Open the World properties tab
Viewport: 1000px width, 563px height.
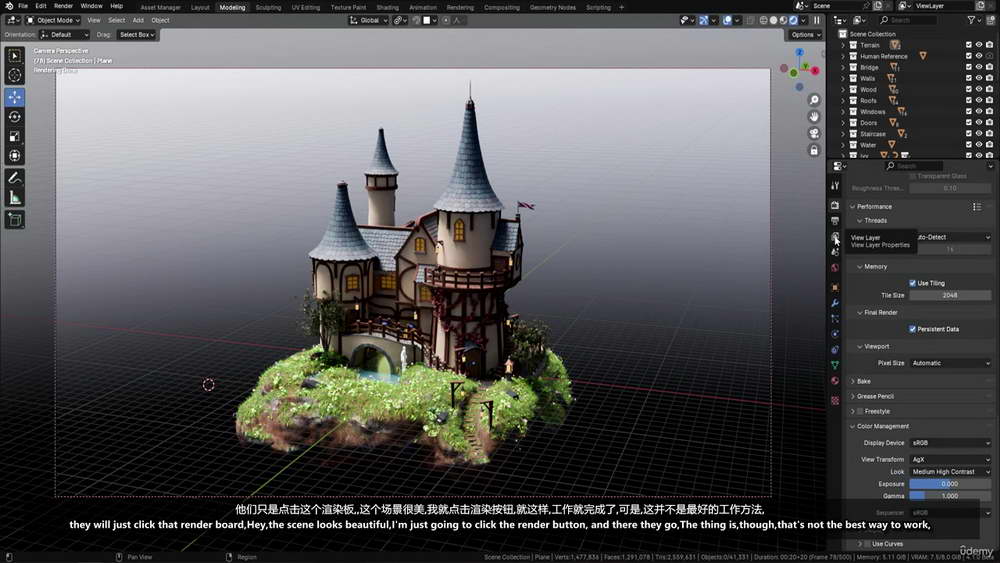pos(835,268)
